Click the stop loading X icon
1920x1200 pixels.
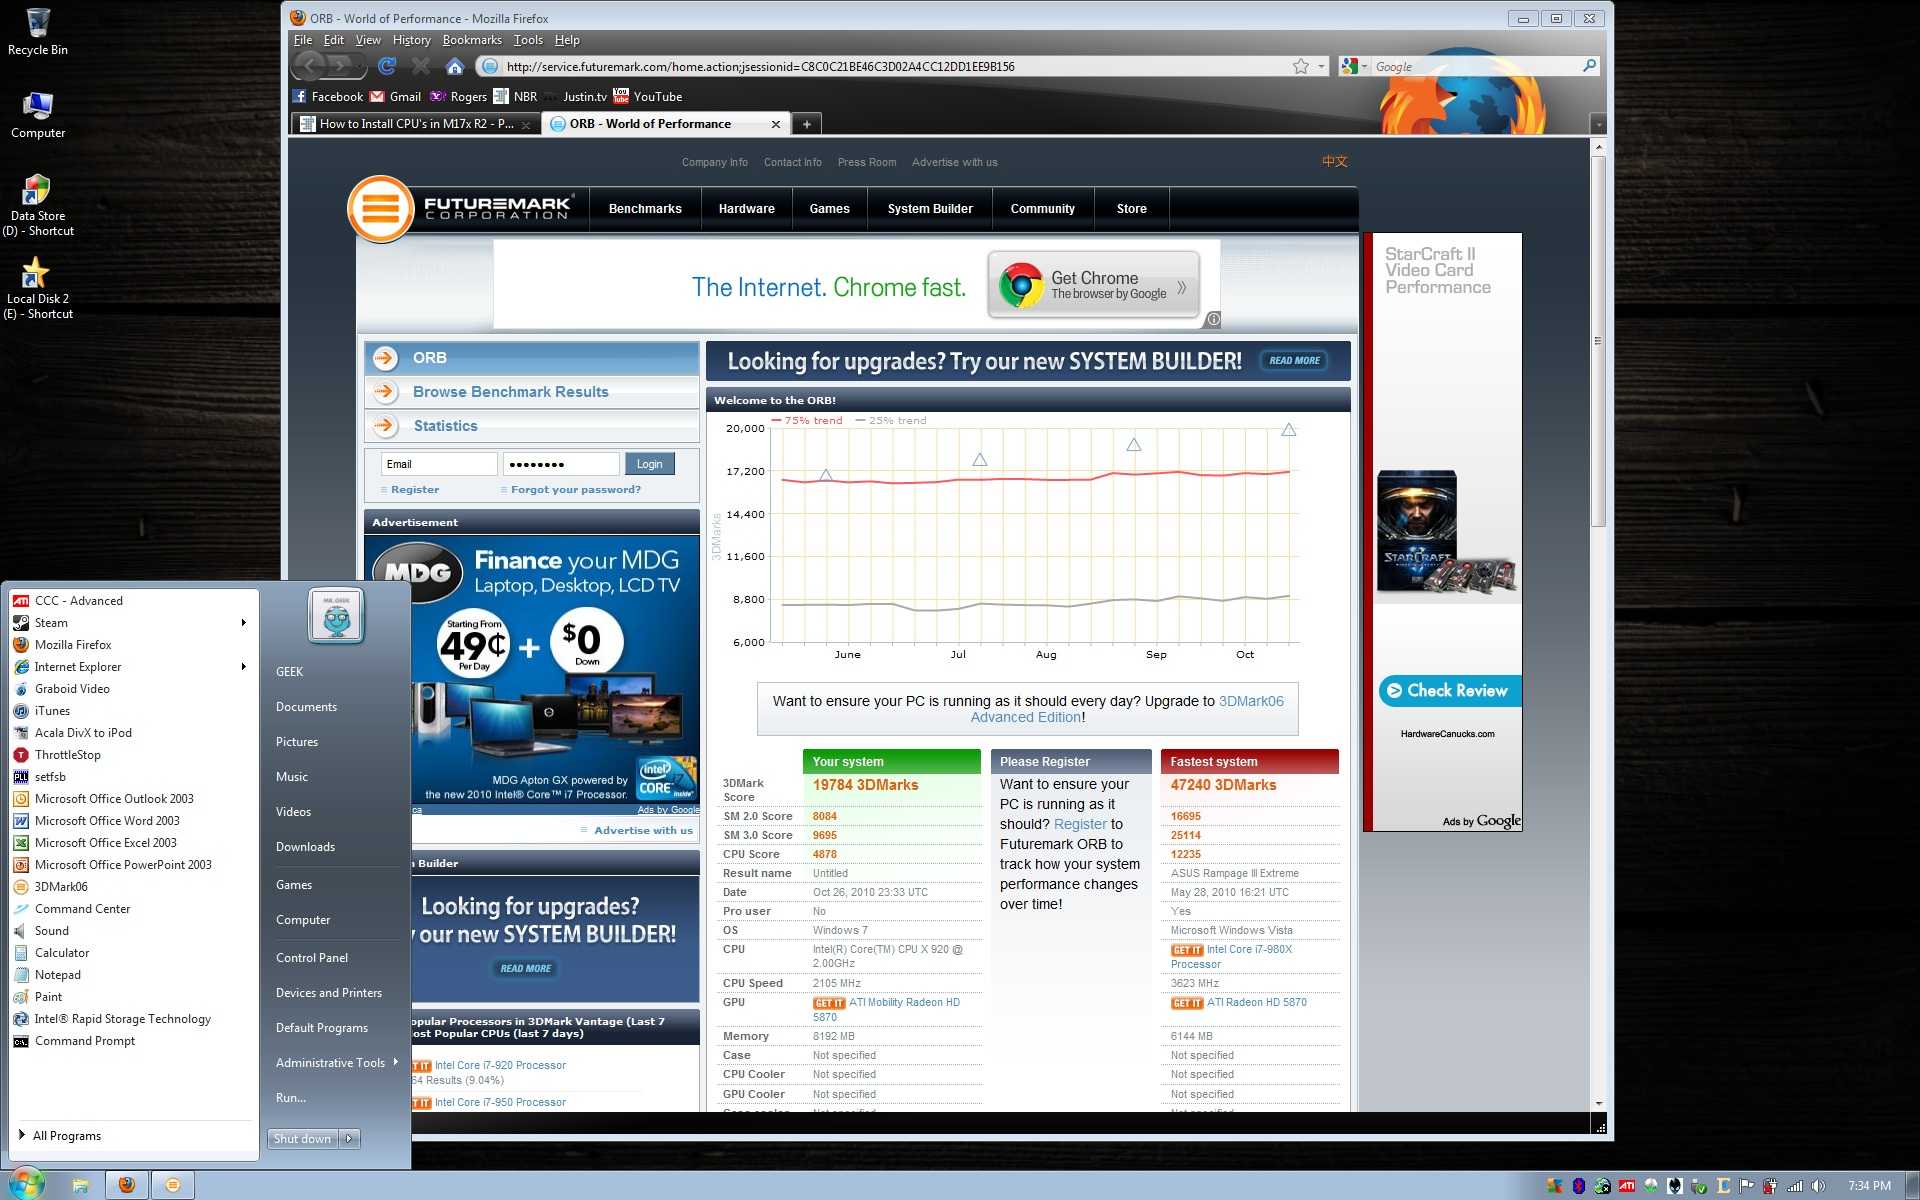pyautogui.click(x=421, y=66)
